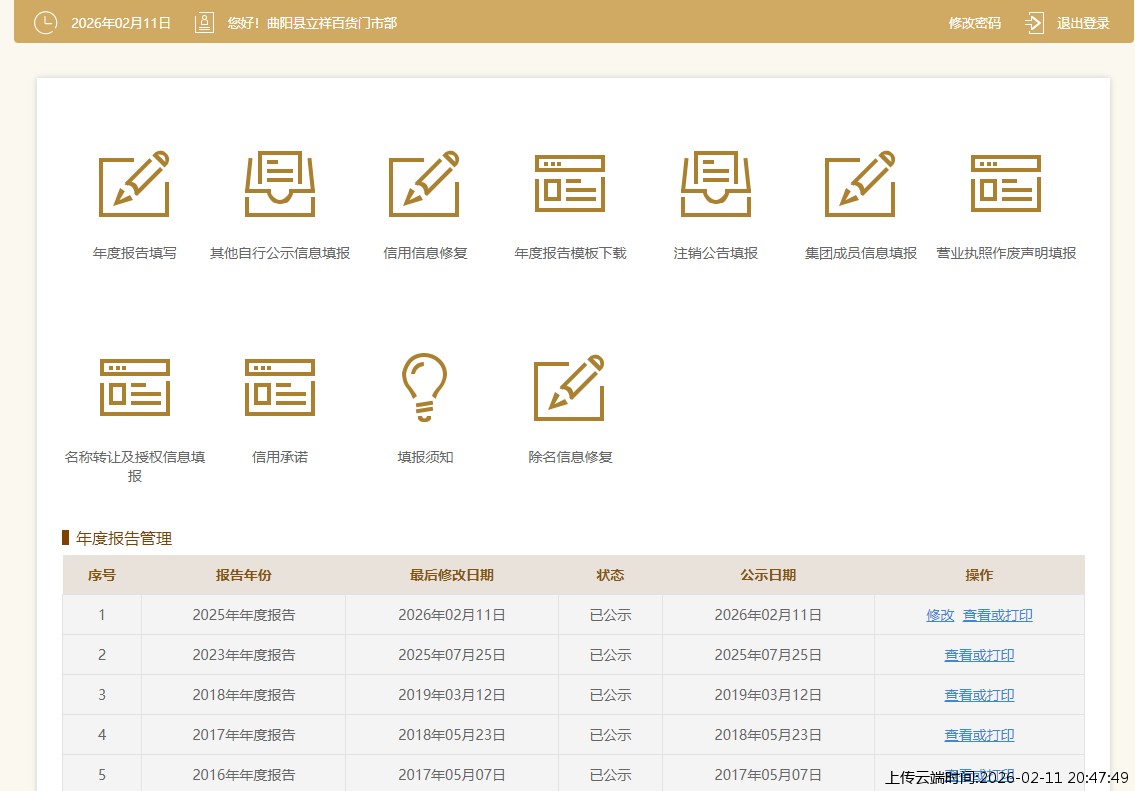This screenshot has height=791, width=1135.
Task: Click 查看或打印 for 2018年年度报告
Action: click(x=979, y=695)
